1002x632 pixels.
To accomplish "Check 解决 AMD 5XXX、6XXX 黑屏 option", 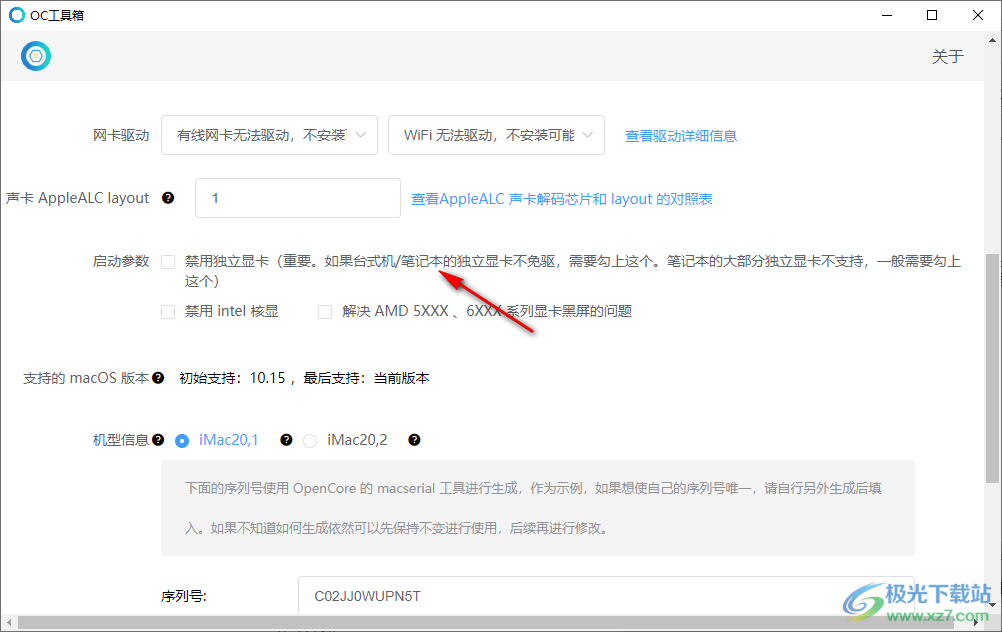I will pyautogui.click(x=325, y=312).
